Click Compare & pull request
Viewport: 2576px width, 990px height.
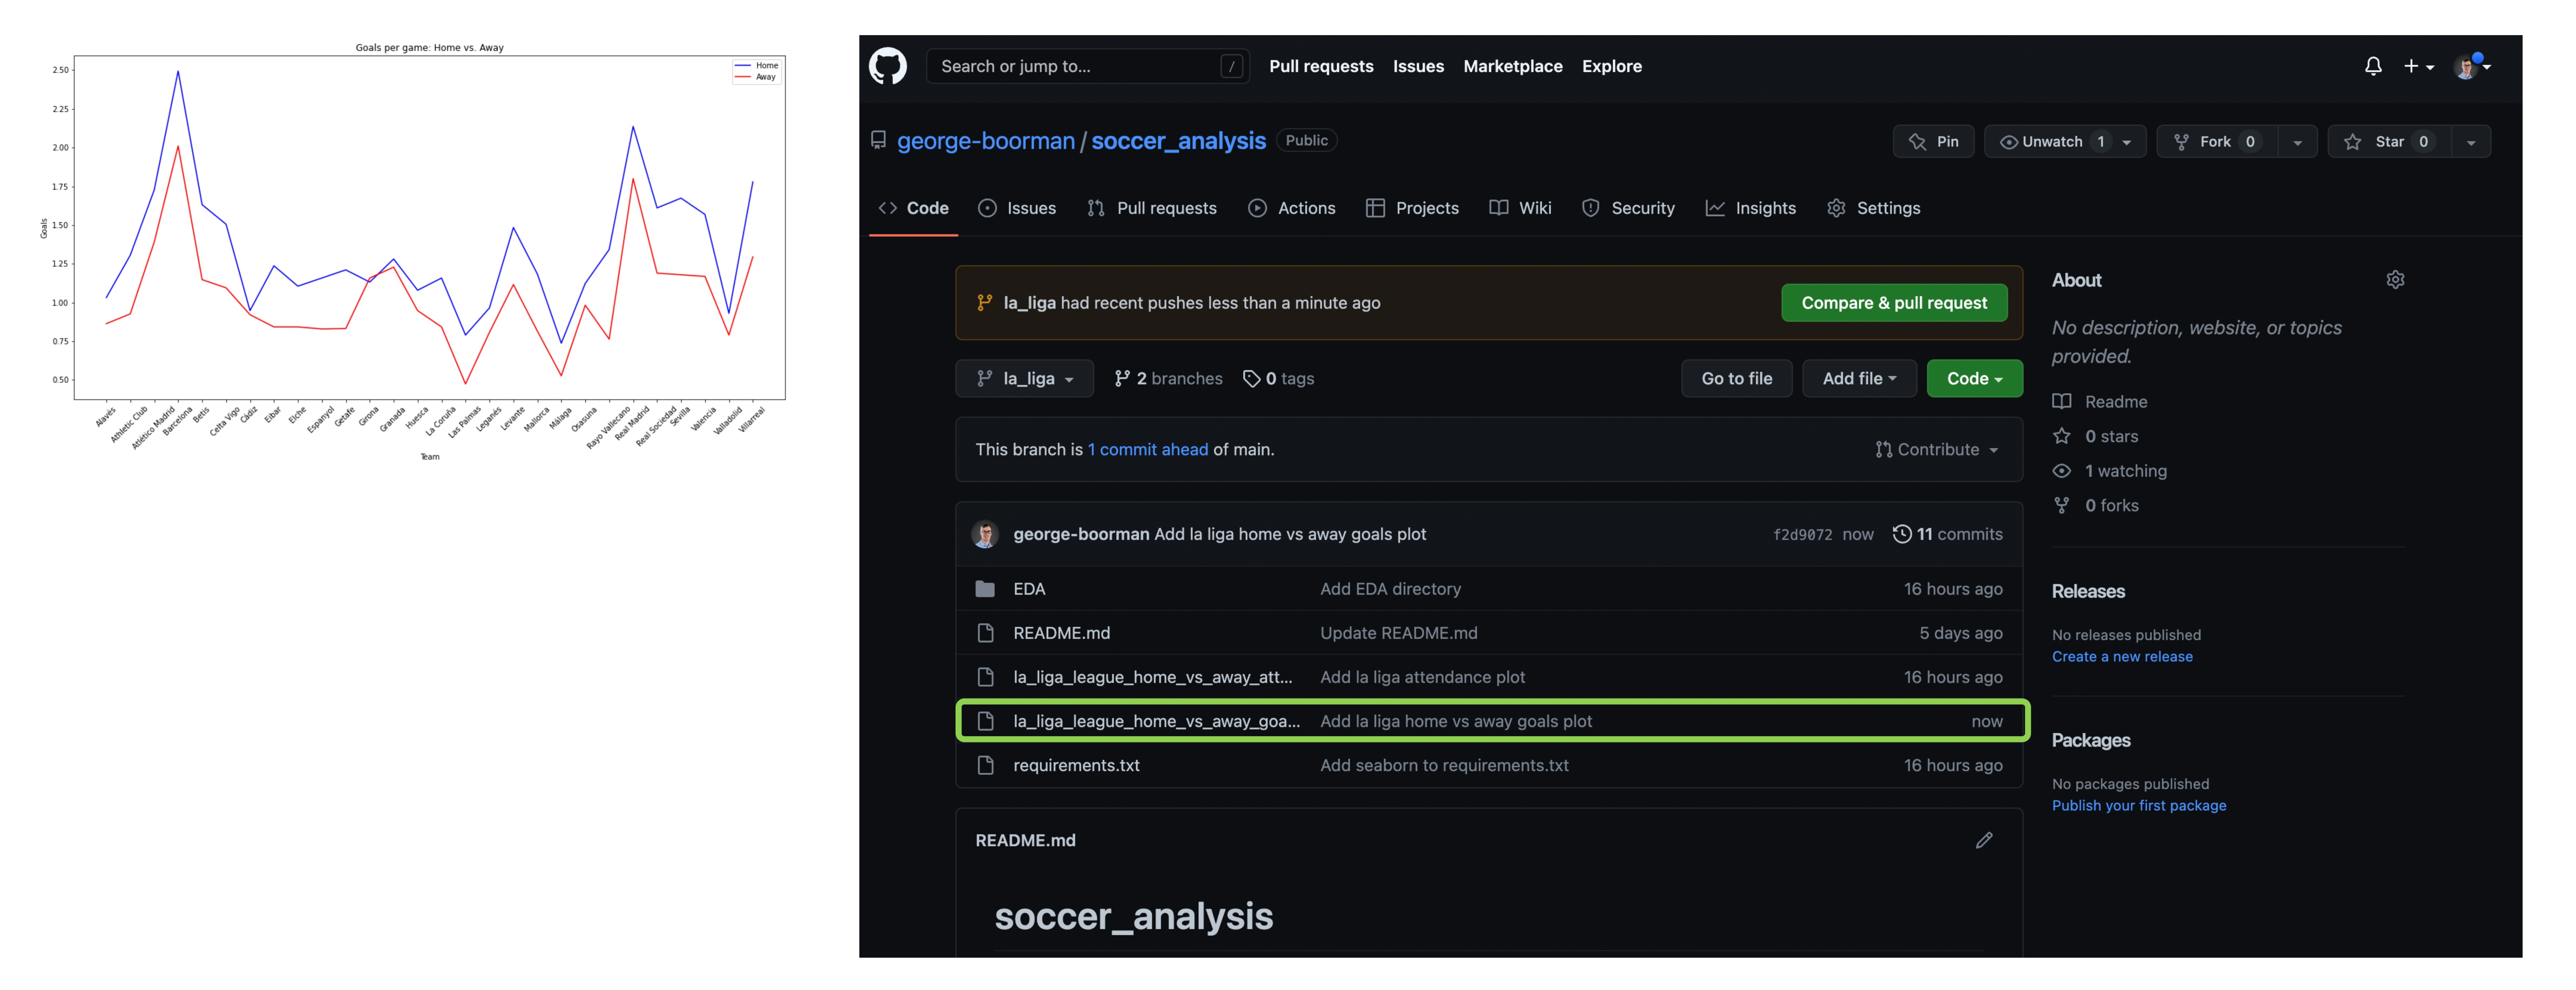[1893, 303]
